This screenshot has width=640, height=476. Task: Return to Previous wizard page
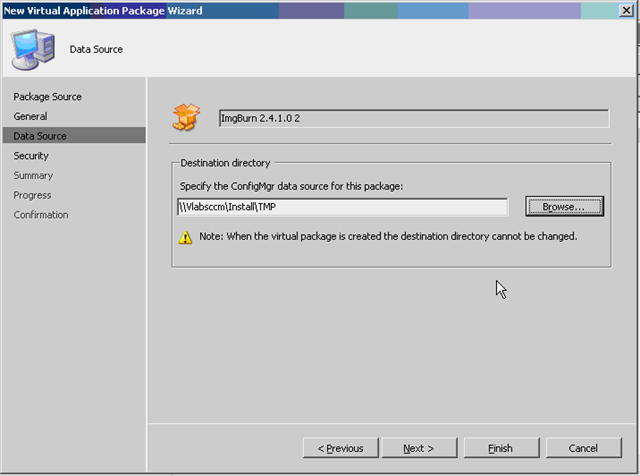340,448
